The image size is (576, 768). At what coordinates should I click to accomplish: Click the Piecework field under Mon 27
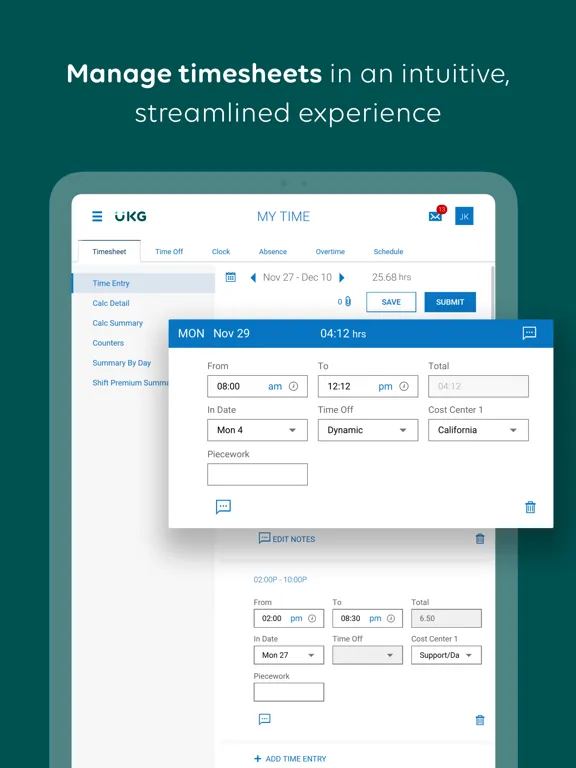point(288,692)
